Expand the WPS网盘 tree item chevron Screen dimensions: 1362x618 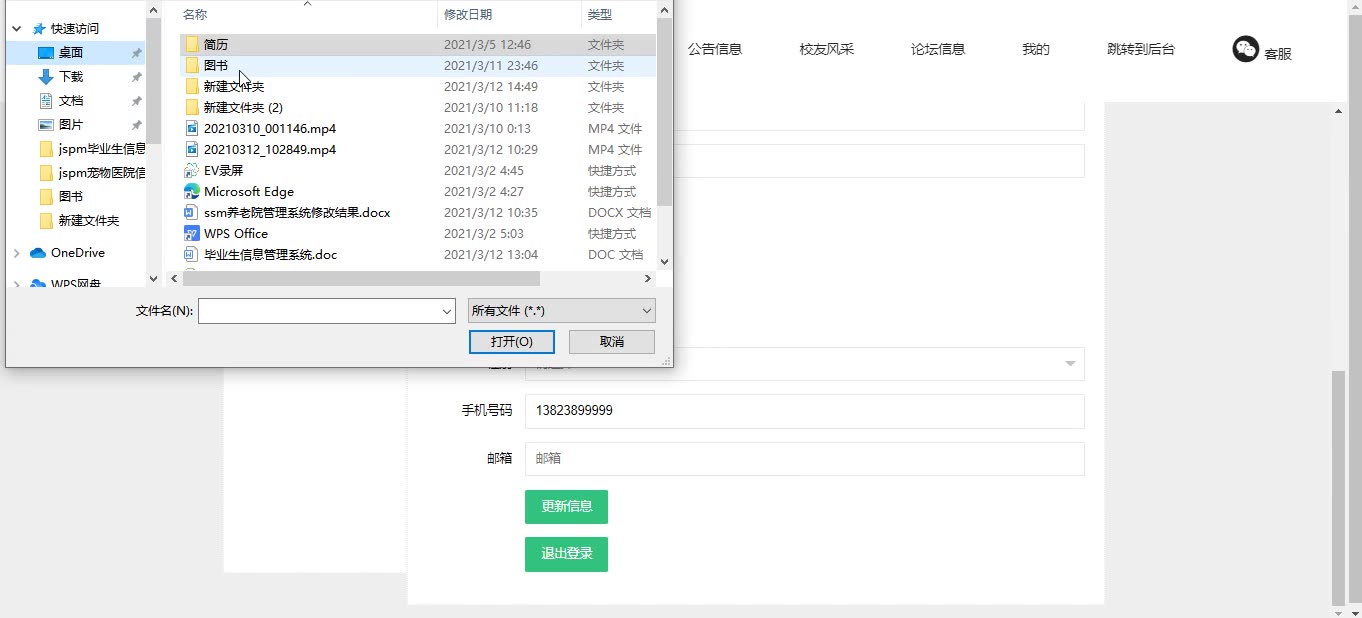pos(16,284)
